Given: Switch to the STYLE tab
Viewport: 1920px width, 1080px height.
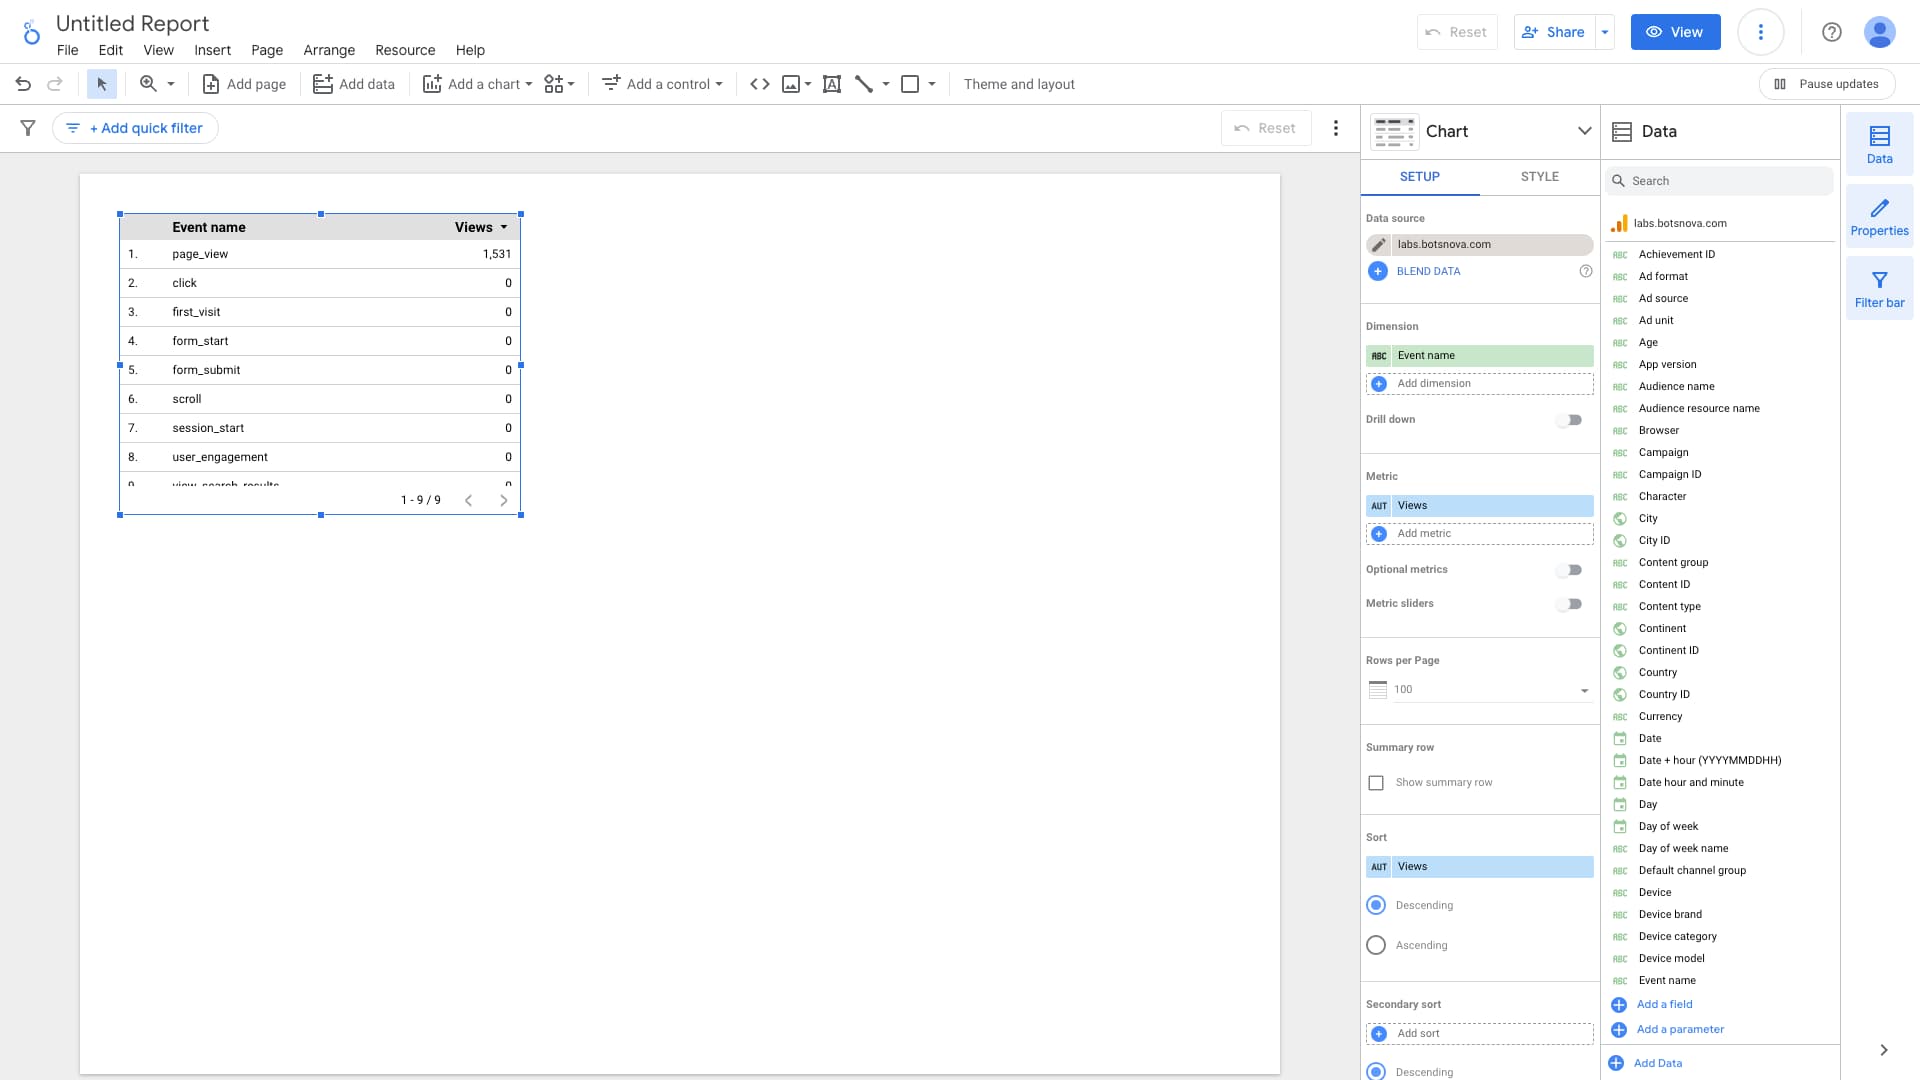Looking at the screenshot, I should click(x=1540, y=177).
